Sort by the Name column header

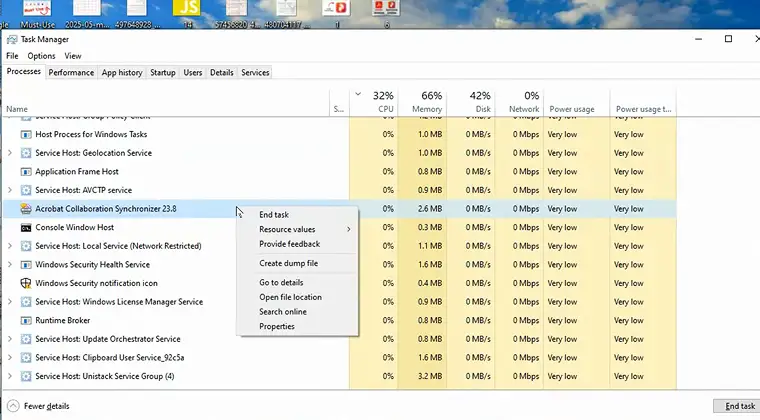(166, 102)
